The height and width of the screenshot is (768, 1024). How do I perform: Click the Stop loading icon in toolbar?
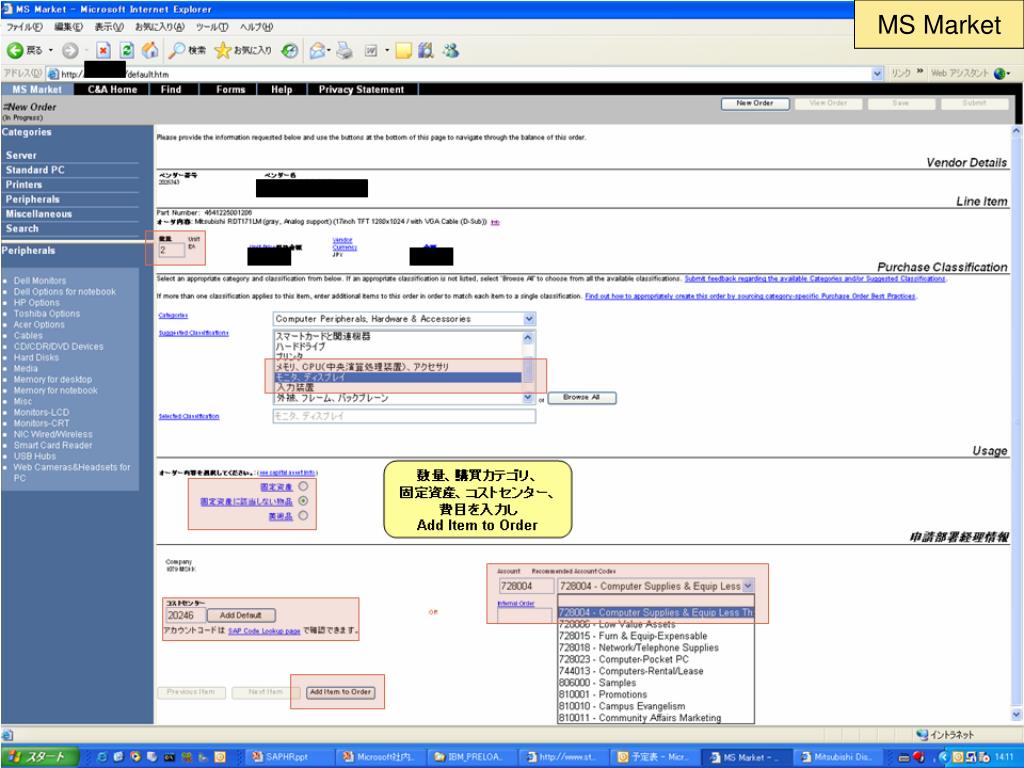pyautogui.click(x=103, y=50)
